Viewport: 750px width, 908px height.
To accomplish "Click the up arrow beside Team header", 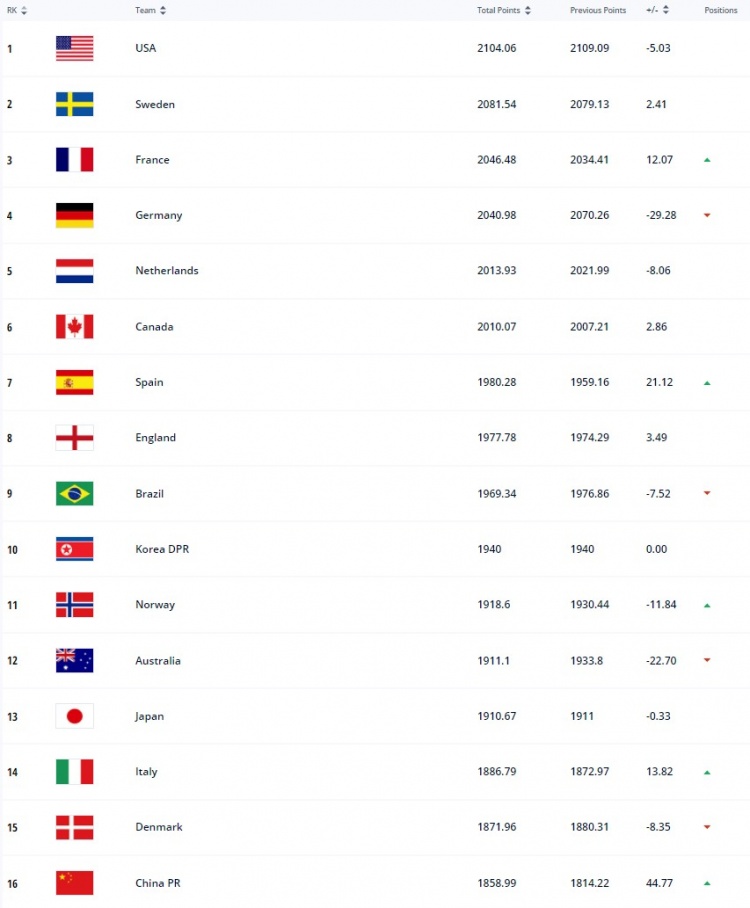I will pos(162,10).
